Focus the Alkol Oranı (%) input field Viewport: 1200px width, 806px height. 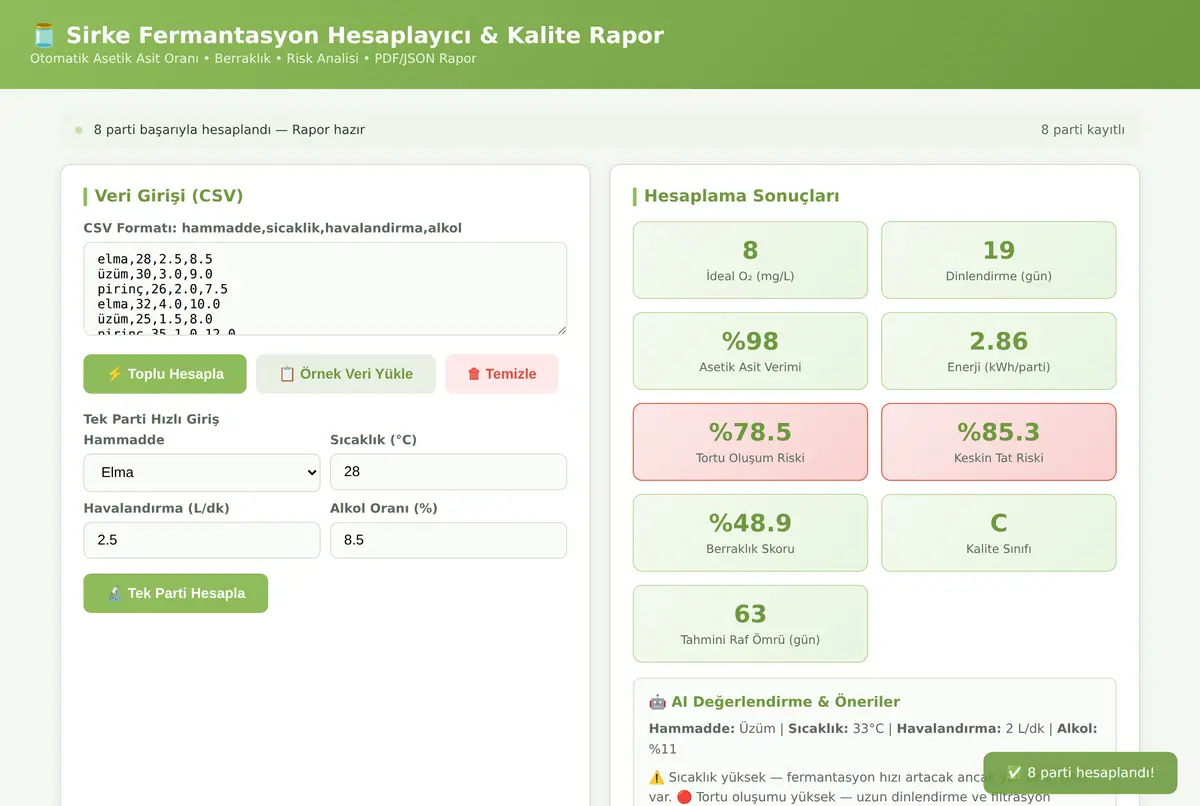pos(448,540)
